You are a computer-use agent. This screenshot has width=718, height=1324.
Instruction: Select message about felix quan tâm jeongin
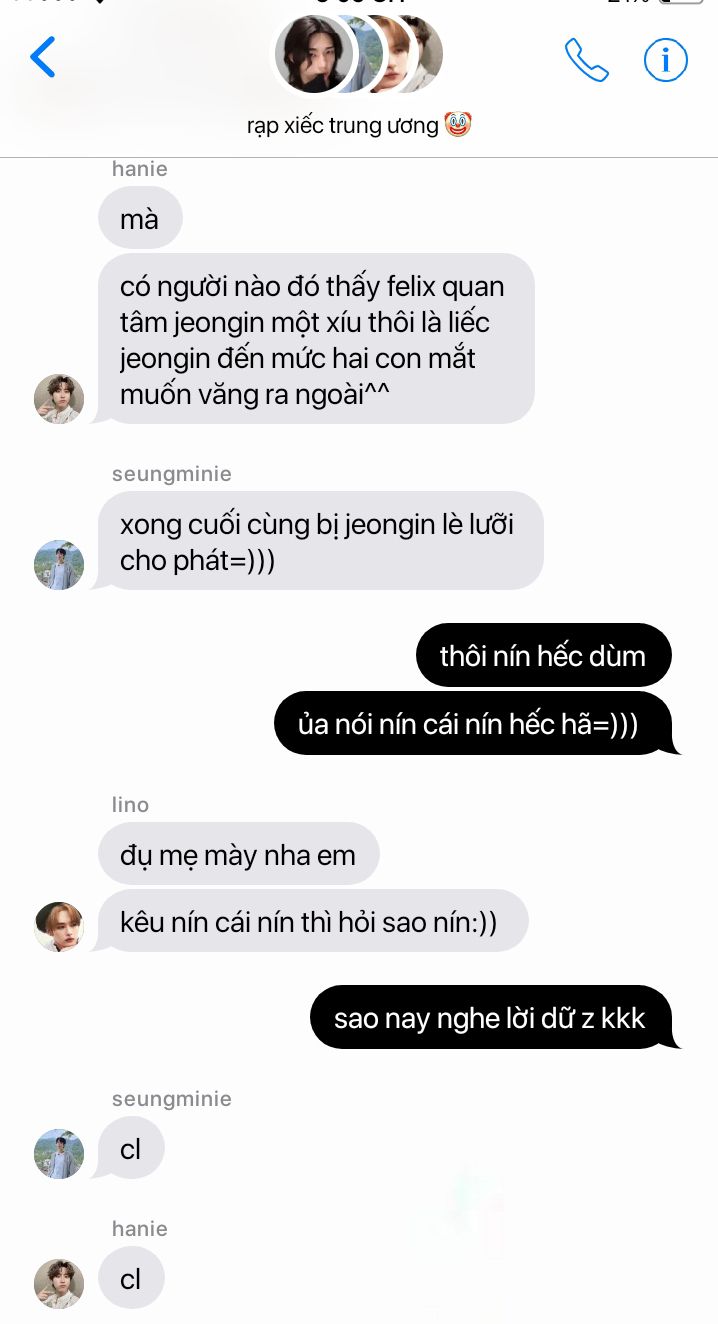coord(316,339)
